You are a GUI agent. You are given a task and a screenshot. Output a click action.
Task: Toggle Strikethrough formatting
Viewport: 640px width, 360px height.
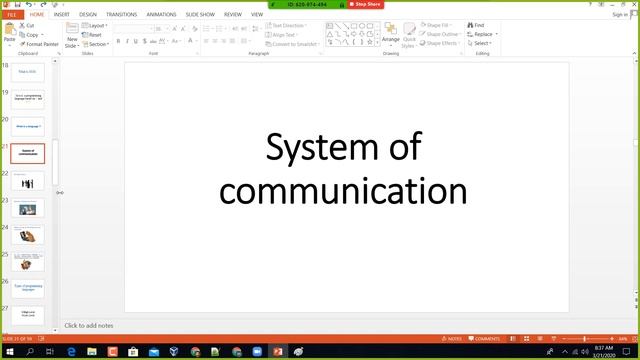(x=153, y=41)
